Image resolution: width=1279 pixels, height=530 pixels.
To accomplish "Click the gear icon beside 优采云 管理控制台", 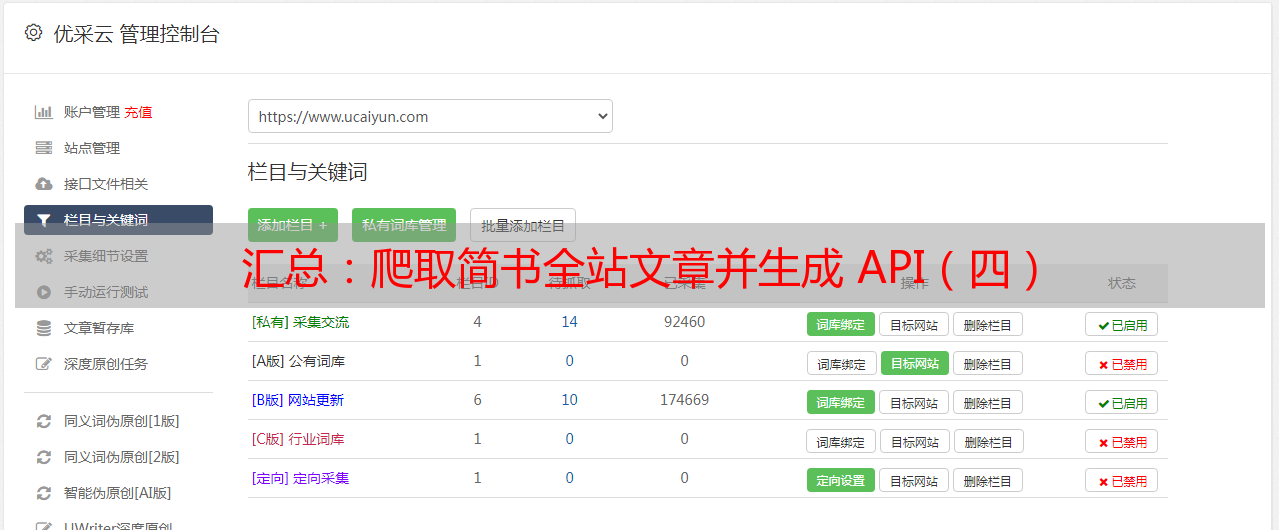I will pos(34,33).
